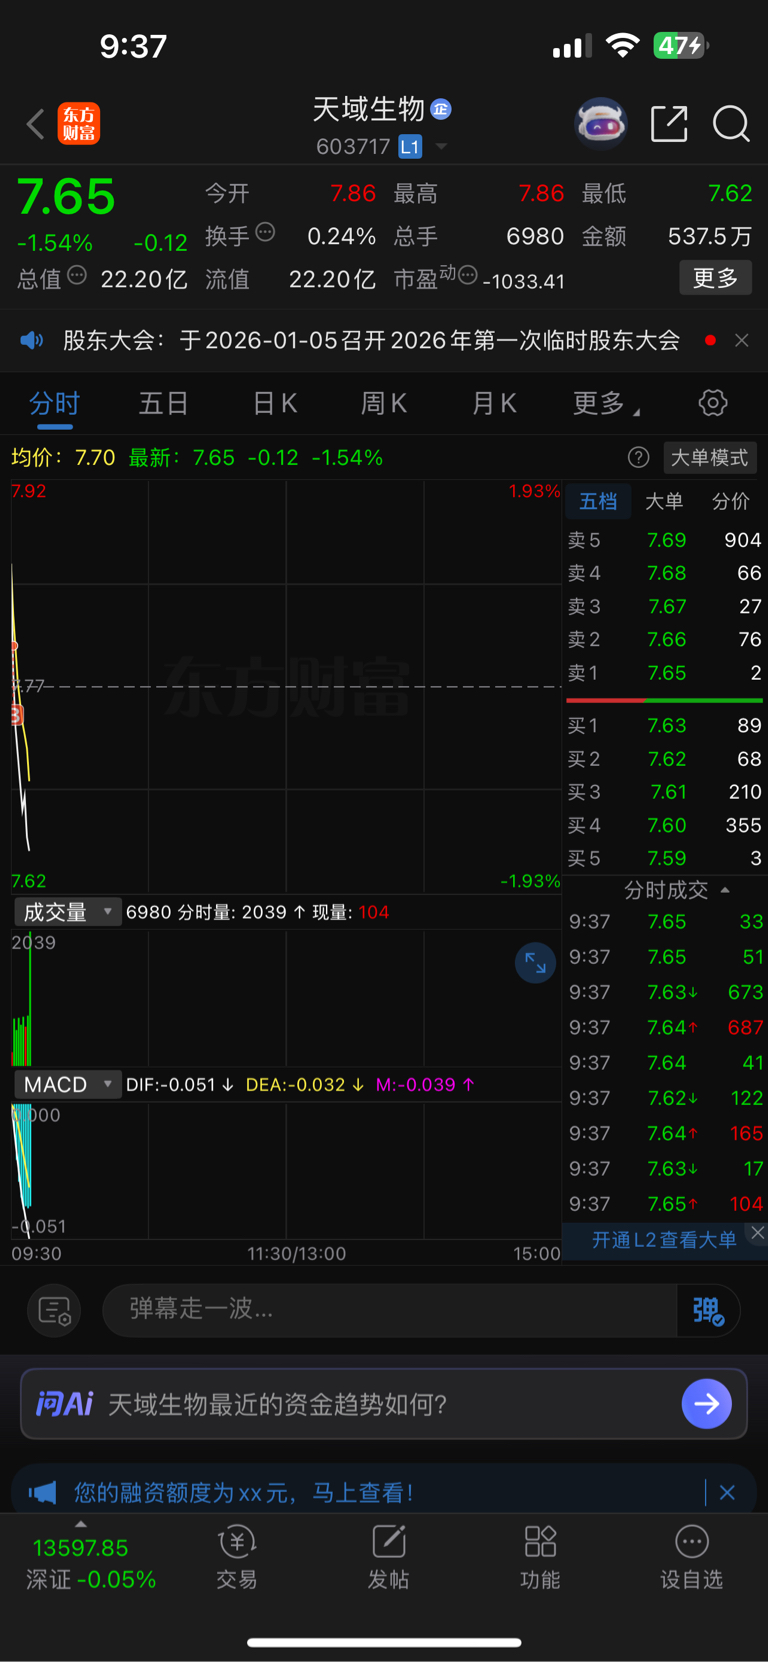
Task: Tap the 换手 info circle icon
Action: pyautogui.click(x=265, y=232)
